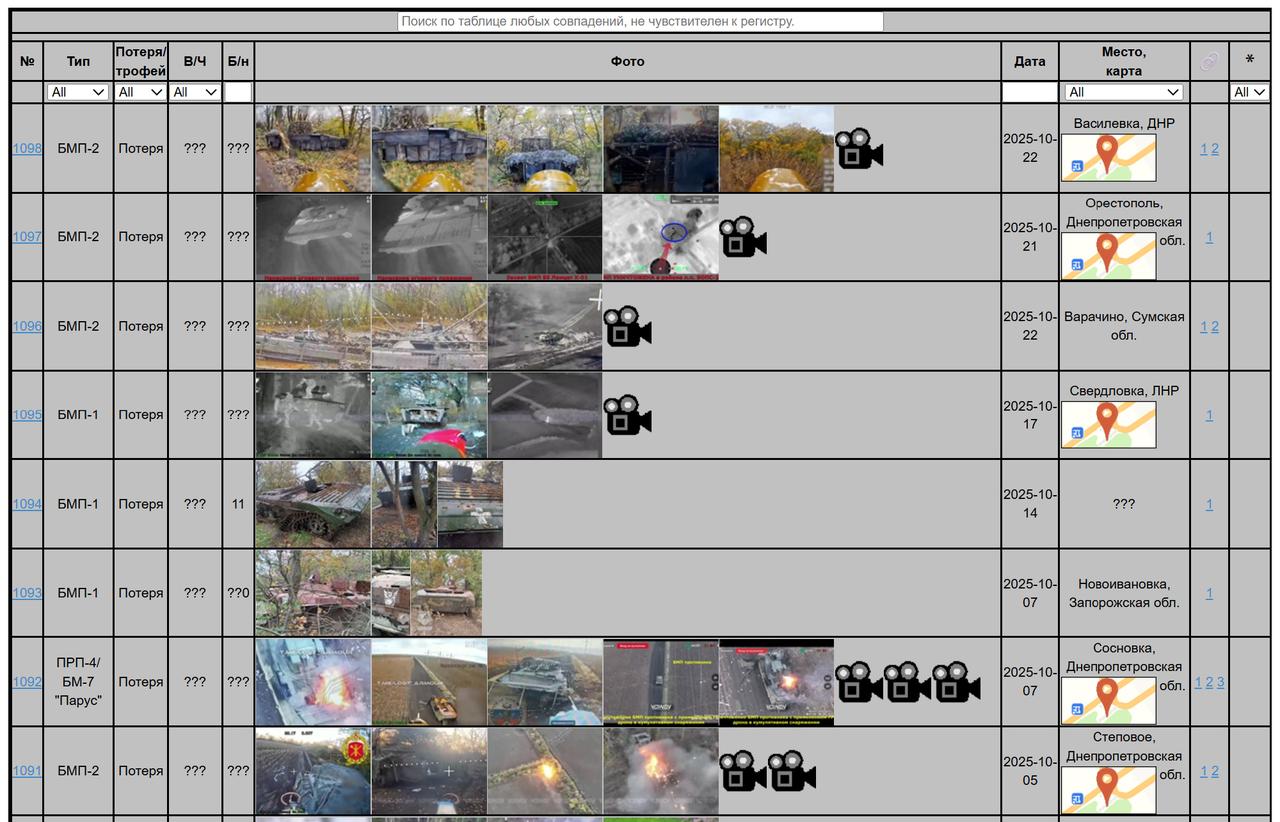Open the video icon in row 1095
The height and width of the screenshot is (822, 1280).
pos(627,415)
